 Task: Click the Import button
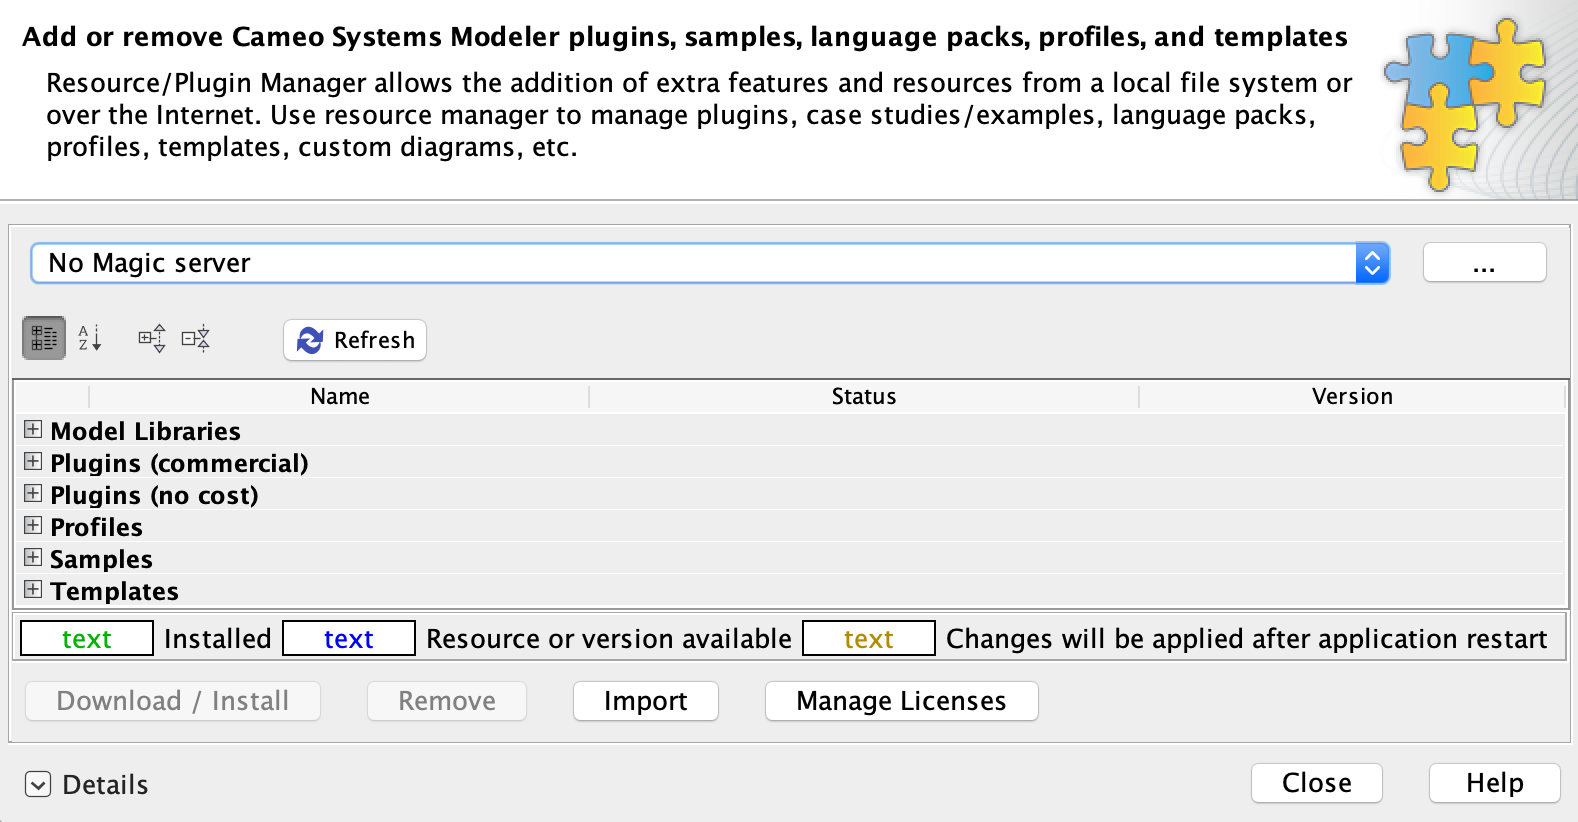click(646, 701)
